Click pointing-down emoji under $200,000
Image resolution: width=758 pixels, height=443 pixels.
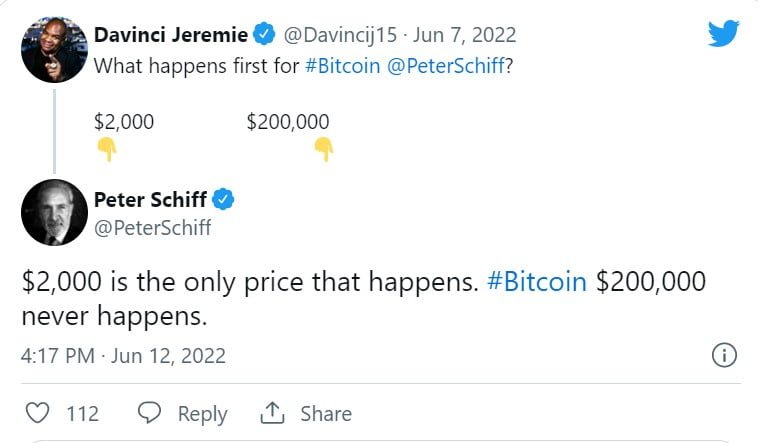pyautogui.click(x=323, y=150)
